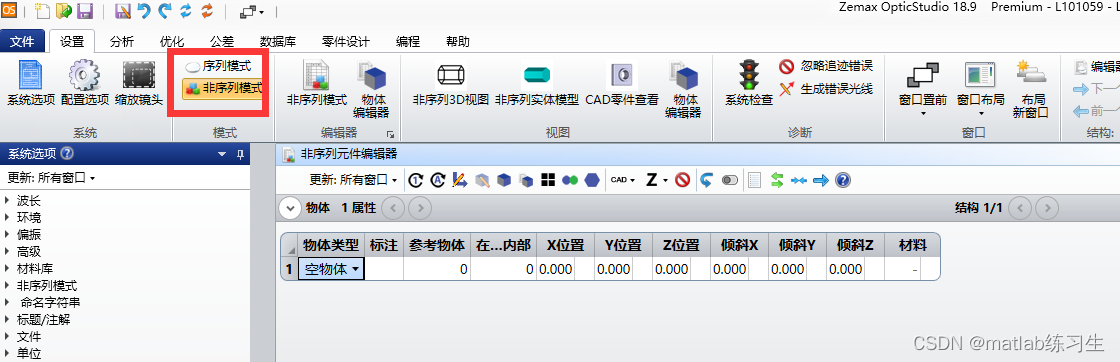Screen dimensions: 1120x362
Task: Open a file using the folder icon
Action: (x=64, y=11)
